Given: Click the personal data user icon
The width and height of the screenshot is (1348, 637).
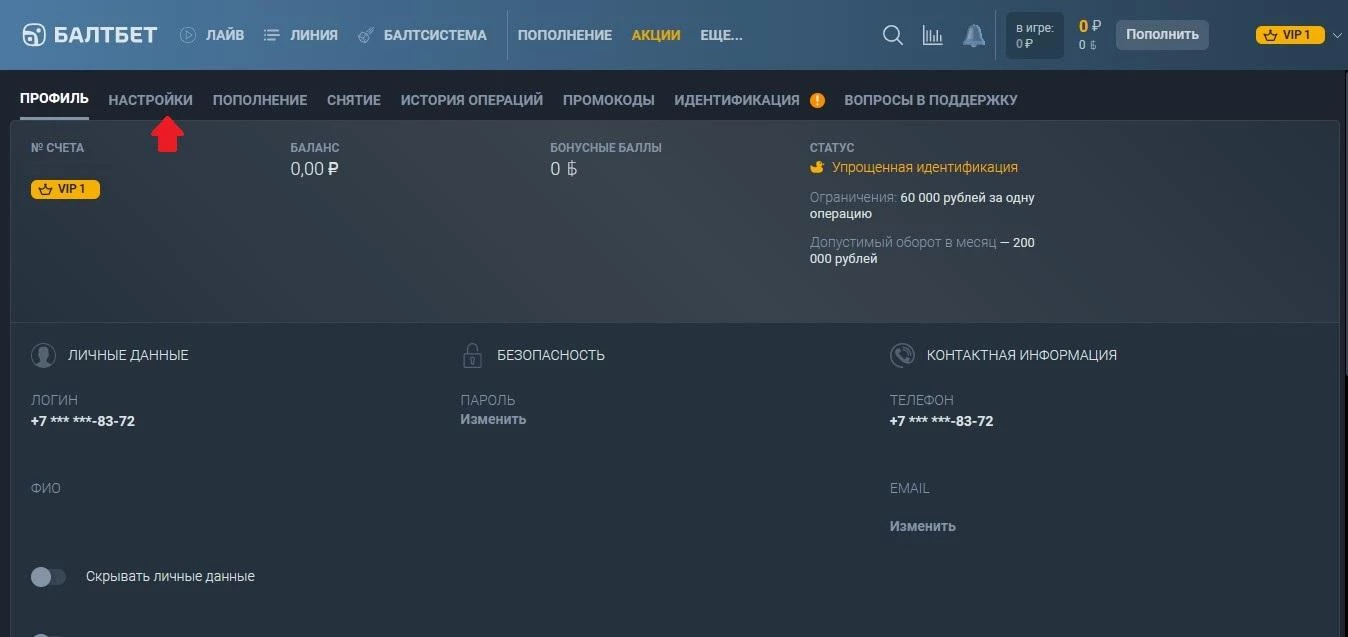Looking at the screenshot, I should click(43, 355).
